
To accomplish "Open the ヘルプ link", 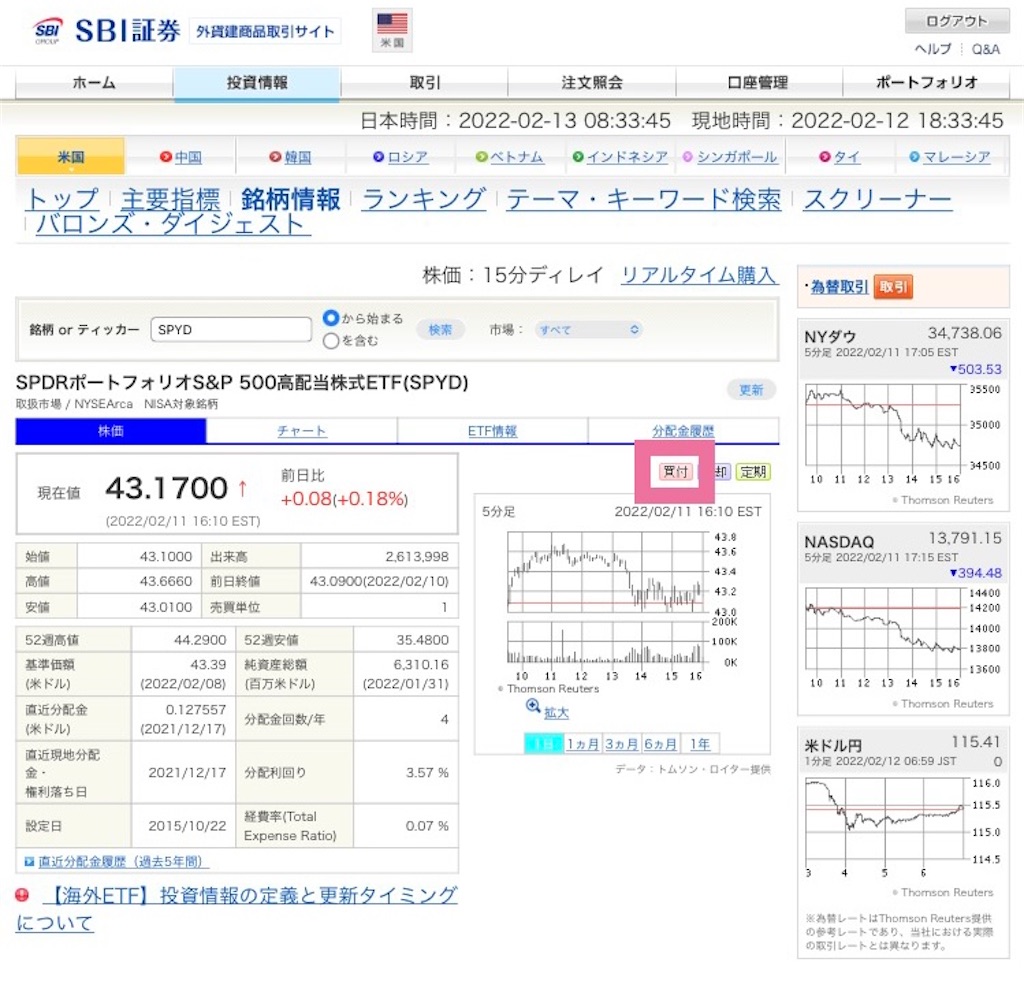I will [933, 49].
